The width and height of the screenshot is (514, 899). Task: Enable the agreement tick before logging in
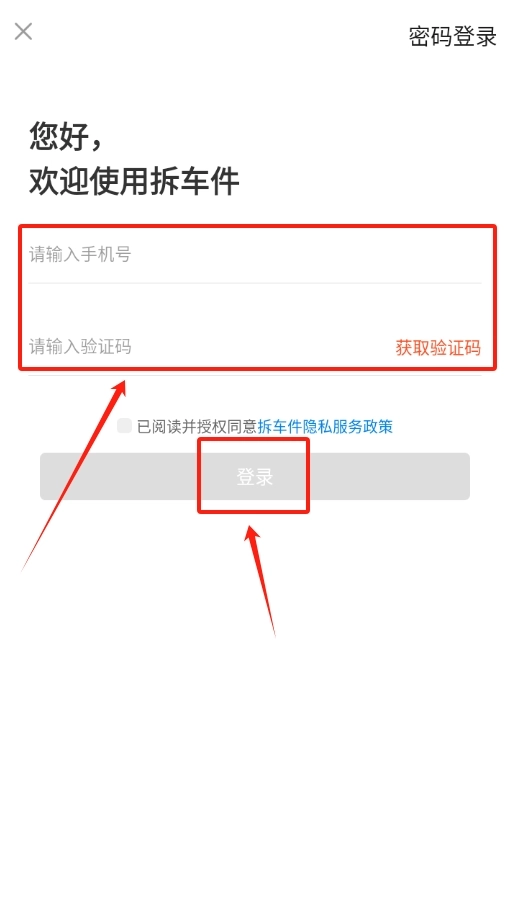[x=124, y=426]
